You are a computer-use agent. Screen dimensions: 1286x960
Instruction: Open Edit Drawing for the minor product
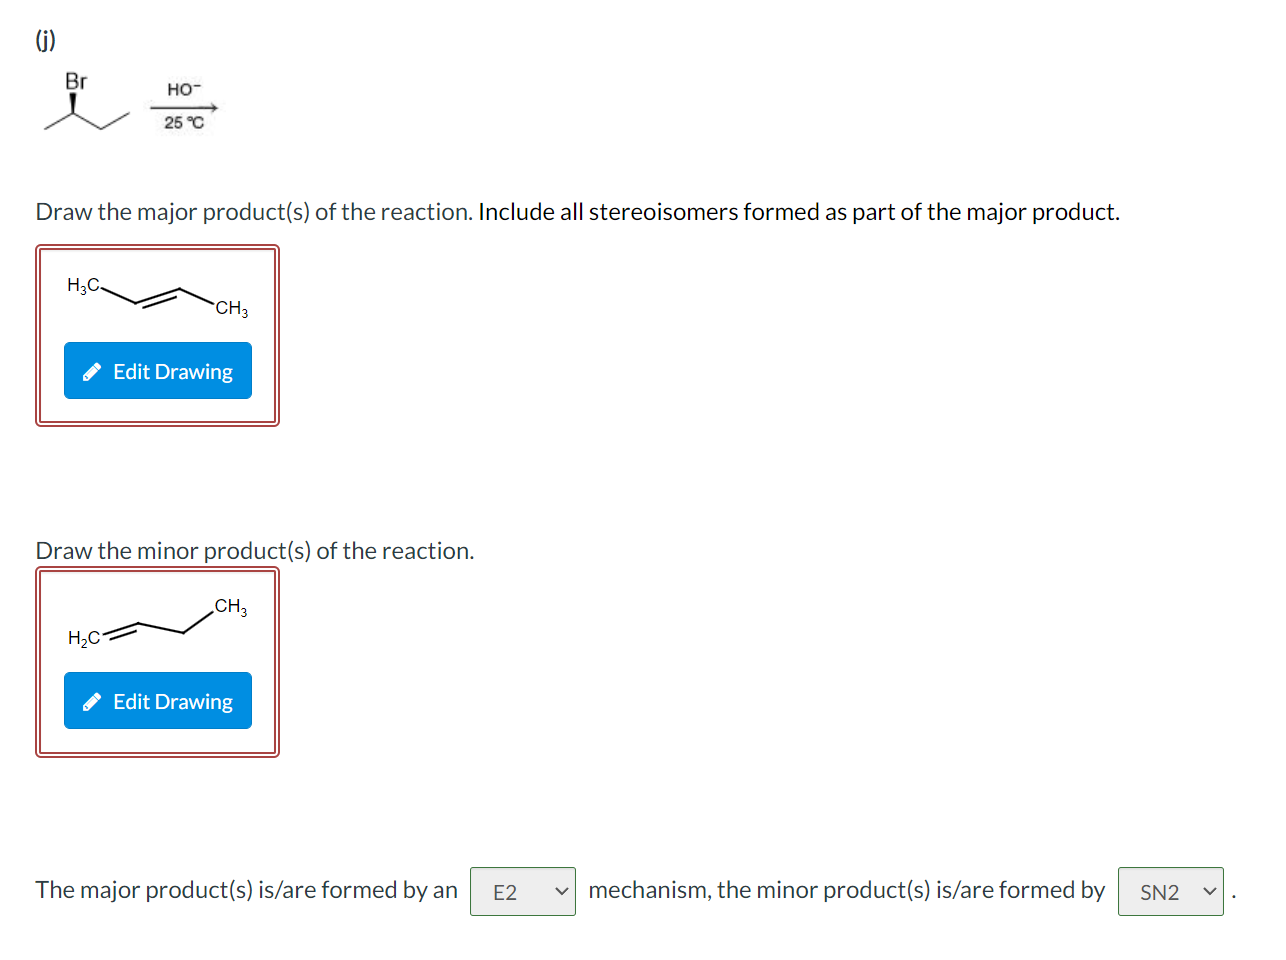[x=158, y=701]
